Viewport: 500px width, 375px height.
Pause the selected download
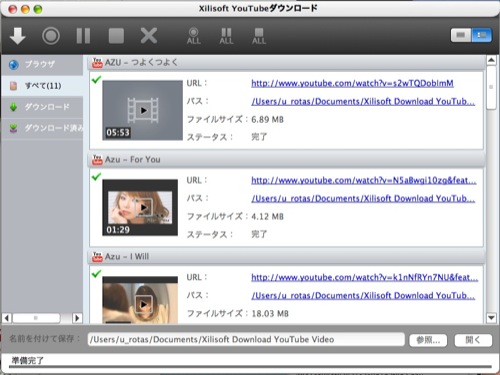pos(83,36)
